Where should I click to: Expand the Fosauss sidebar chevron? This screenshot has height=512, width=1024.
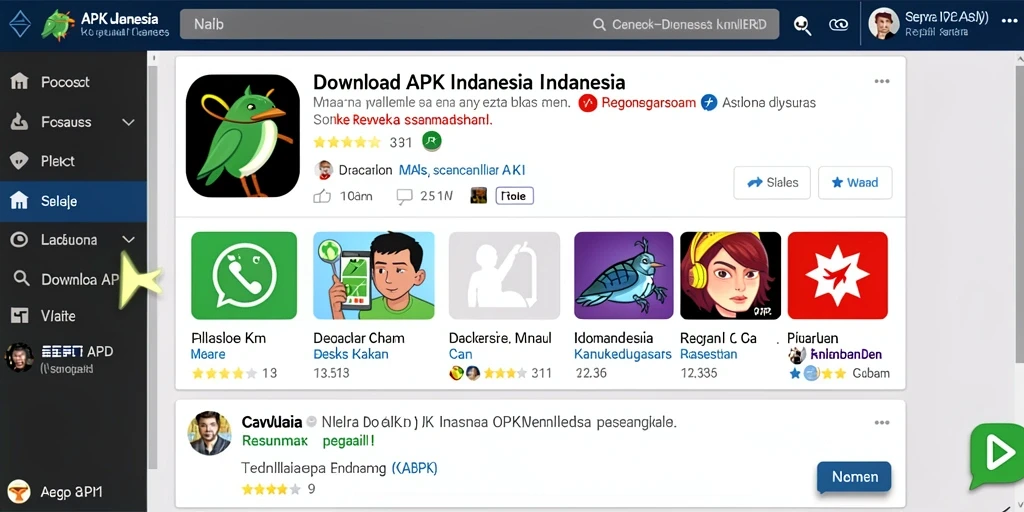click(x=129, y=122)
